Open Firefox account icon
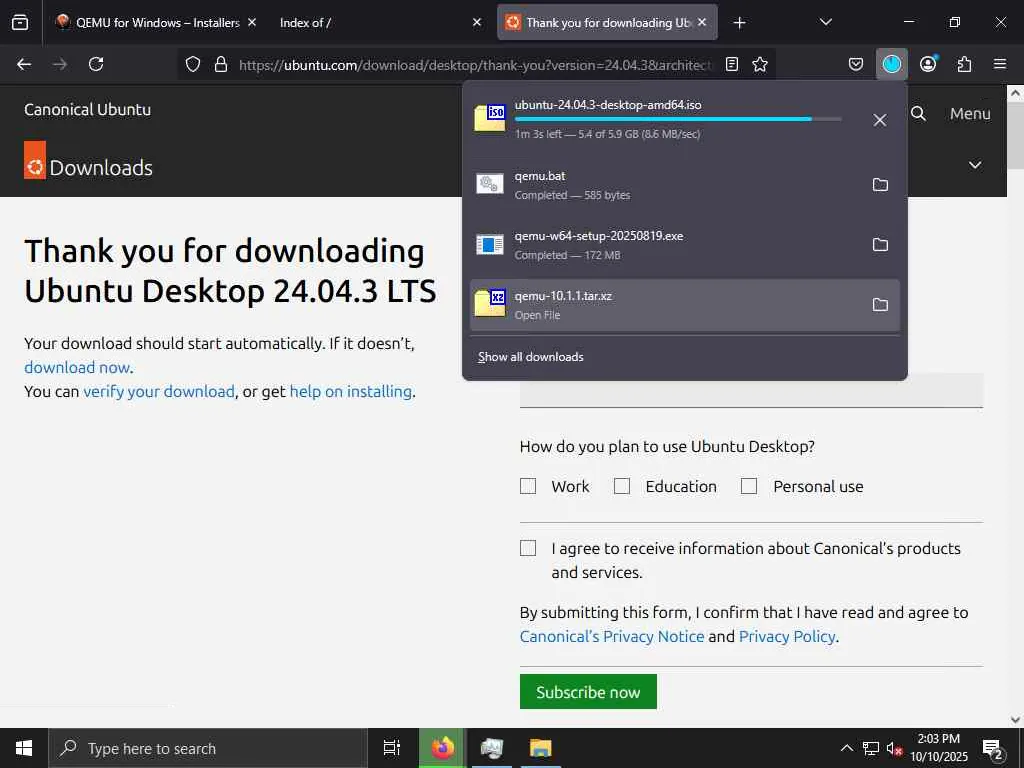Viewport: 1024px width, 768px height. (x=928, y=64)
